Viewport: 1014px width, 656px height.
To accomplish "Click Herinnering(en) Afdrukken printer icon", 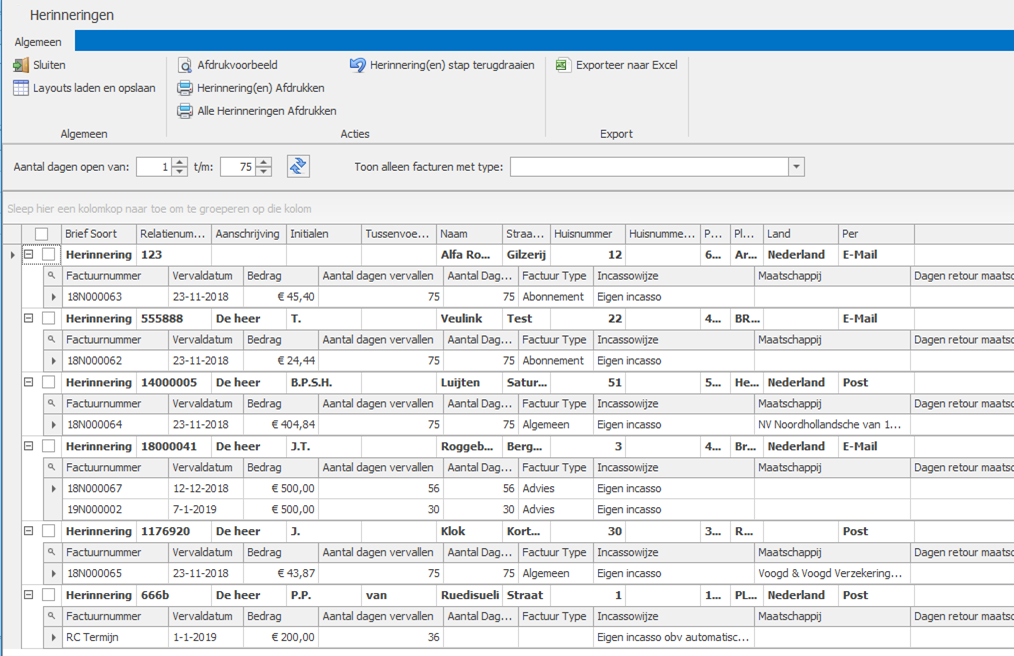I will pos(185,88).
